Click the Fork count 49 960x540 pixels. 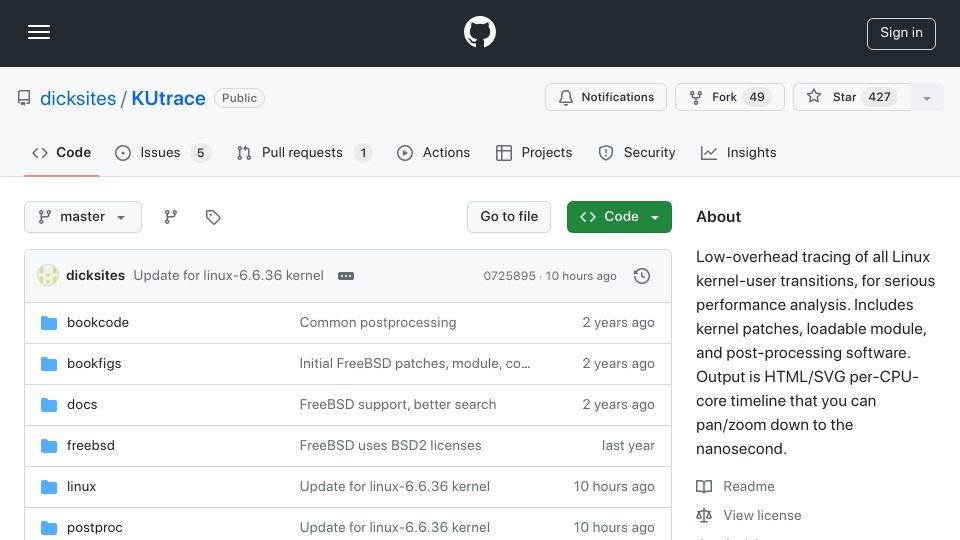757,97
